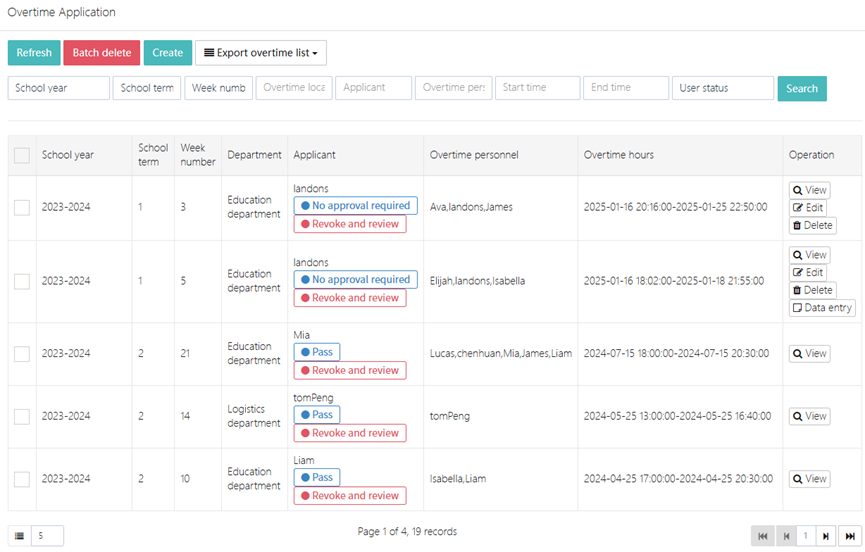This screenshot has width=865, height=552.
Task: Check the tomPeng application row checkbox
Action: 22,417
